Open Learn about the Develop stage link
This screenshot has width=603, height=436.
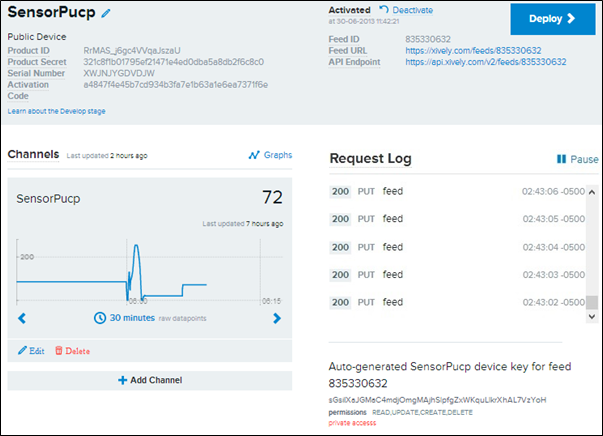click(x=57, y=111)
